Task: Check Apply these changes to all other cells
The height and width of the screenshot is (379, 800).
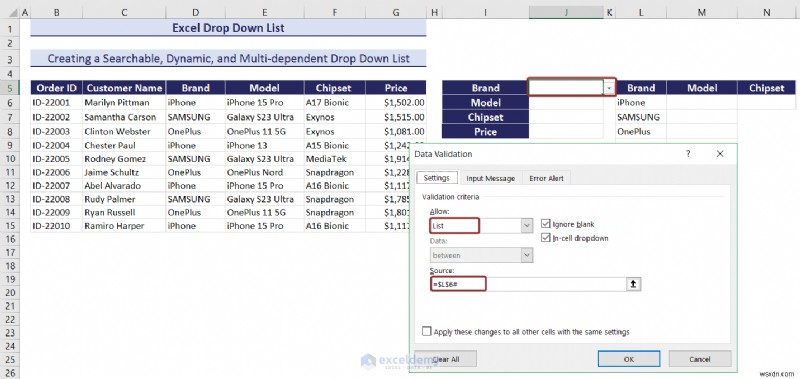Action: [x=427, y=332]
